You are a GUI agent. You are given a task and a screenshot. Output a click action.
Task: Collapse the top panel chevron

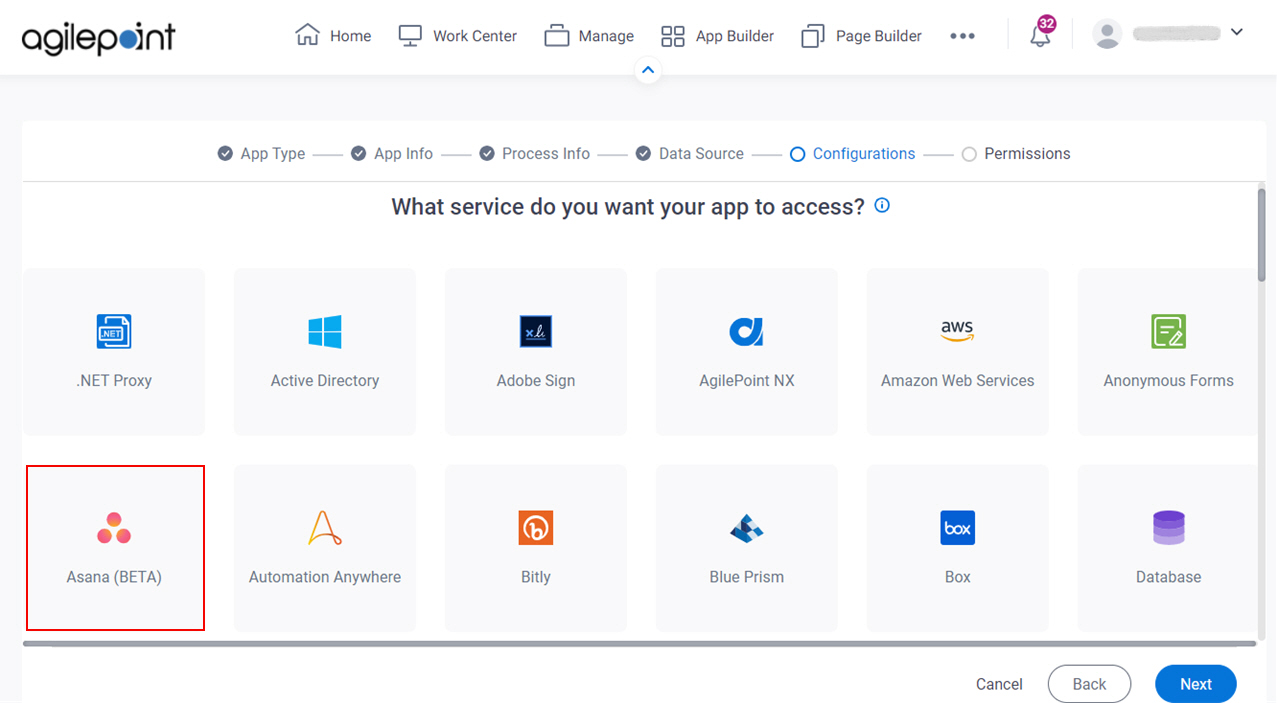[647, 70]
